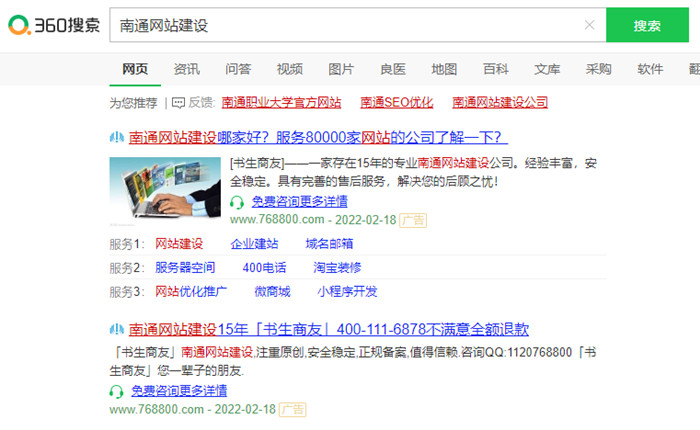Image resolution: width=700 pixels, height=430 pixels.
Task: Switch to the 视频 tab
Action: click(290, 69)
